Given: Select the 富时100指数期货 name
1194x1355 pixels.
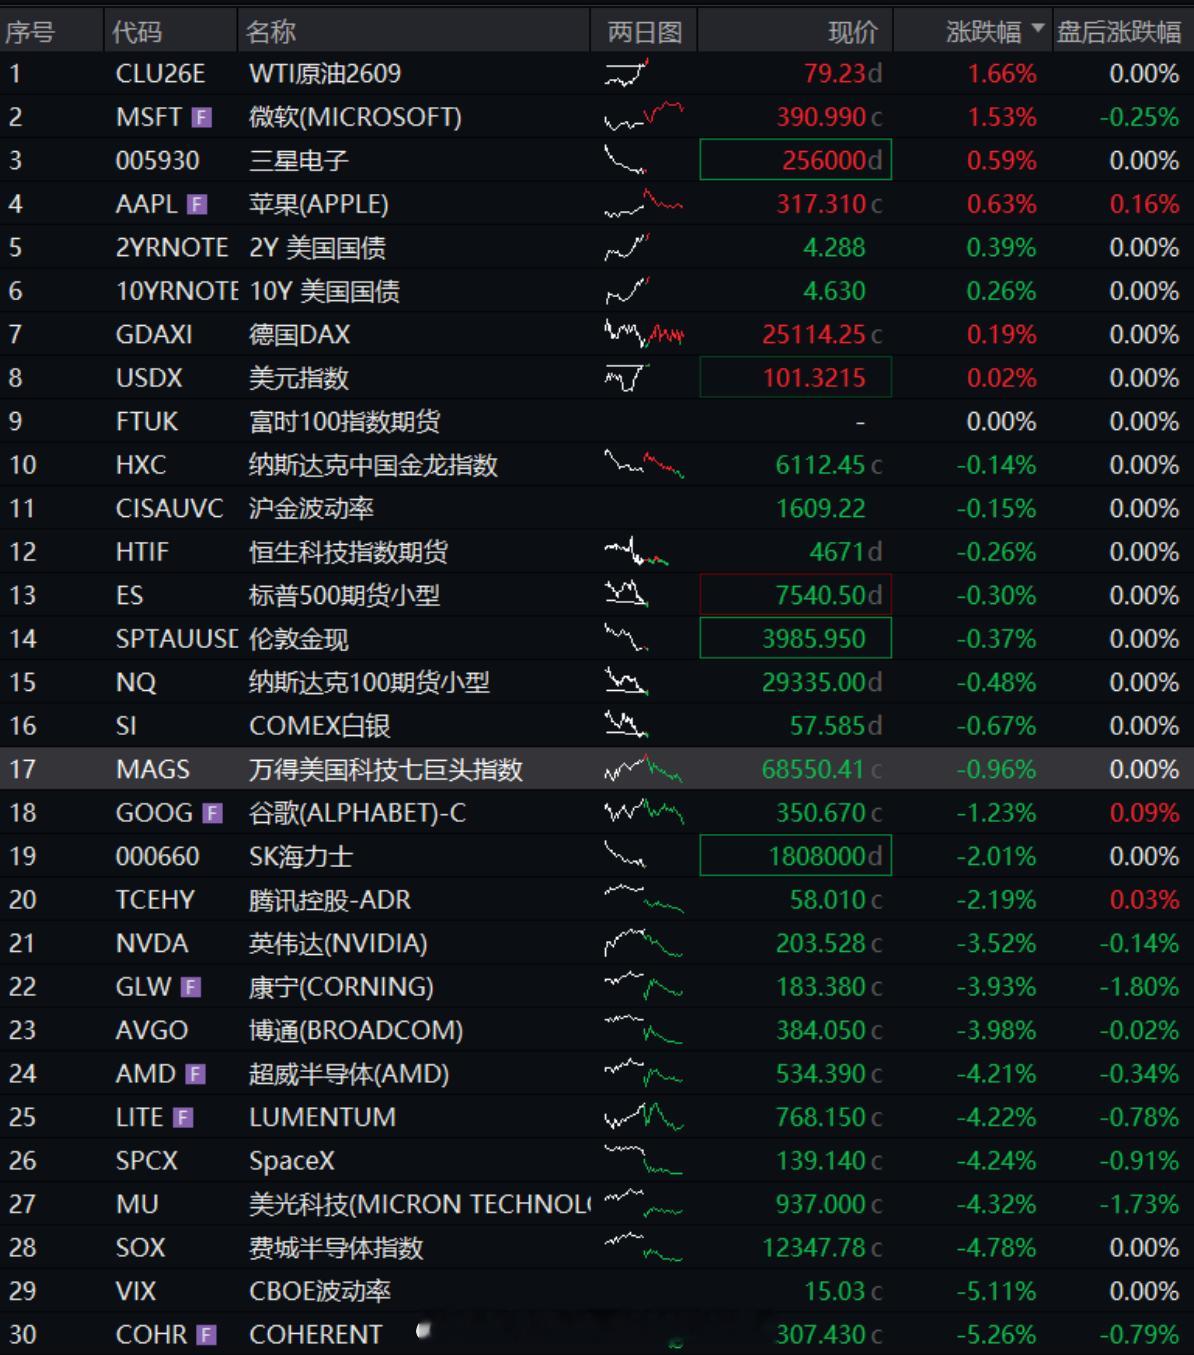Looking at the screenshot, I should pyautogui.click(x=344, y=422).
